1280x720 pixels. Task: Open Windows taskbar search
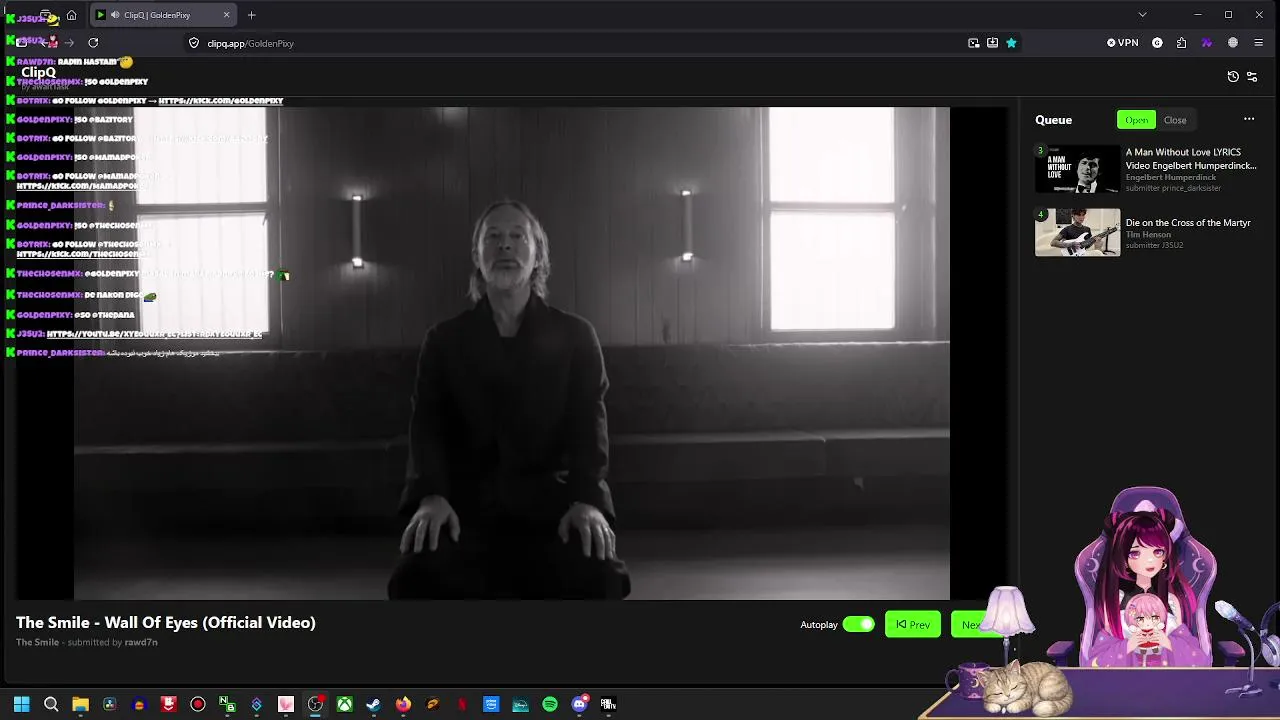pyautogui.click(x=51, y=704)
